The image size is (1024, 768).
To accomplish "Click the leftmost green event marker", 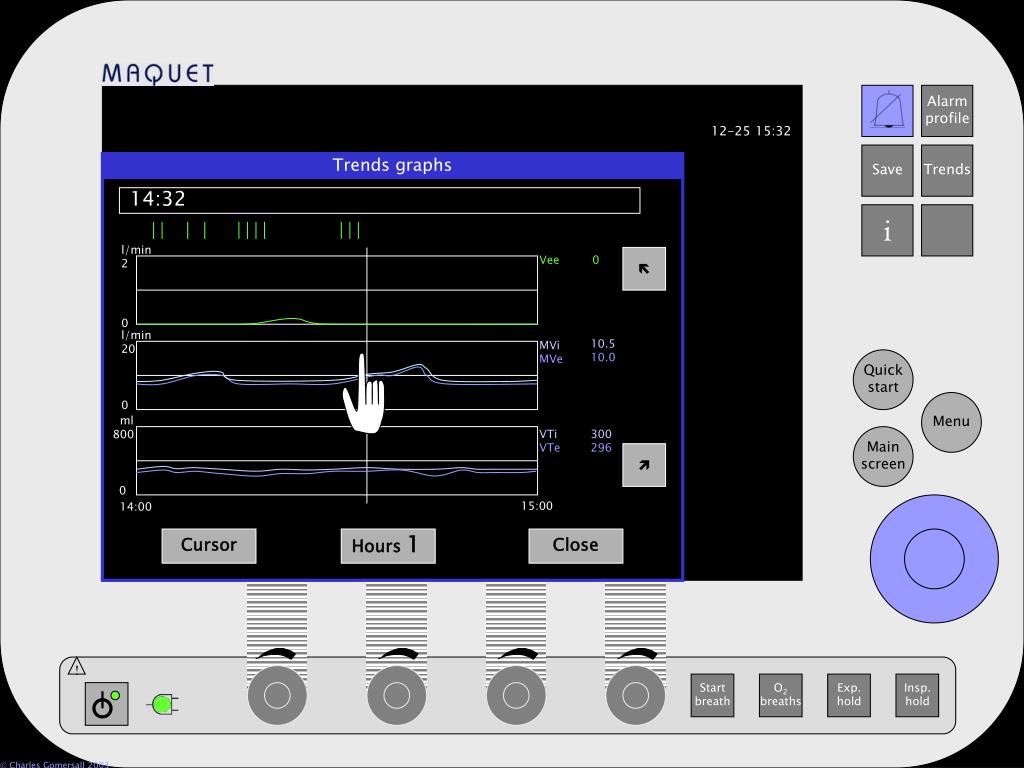I will pyautogui.click(x=153, y=231).
